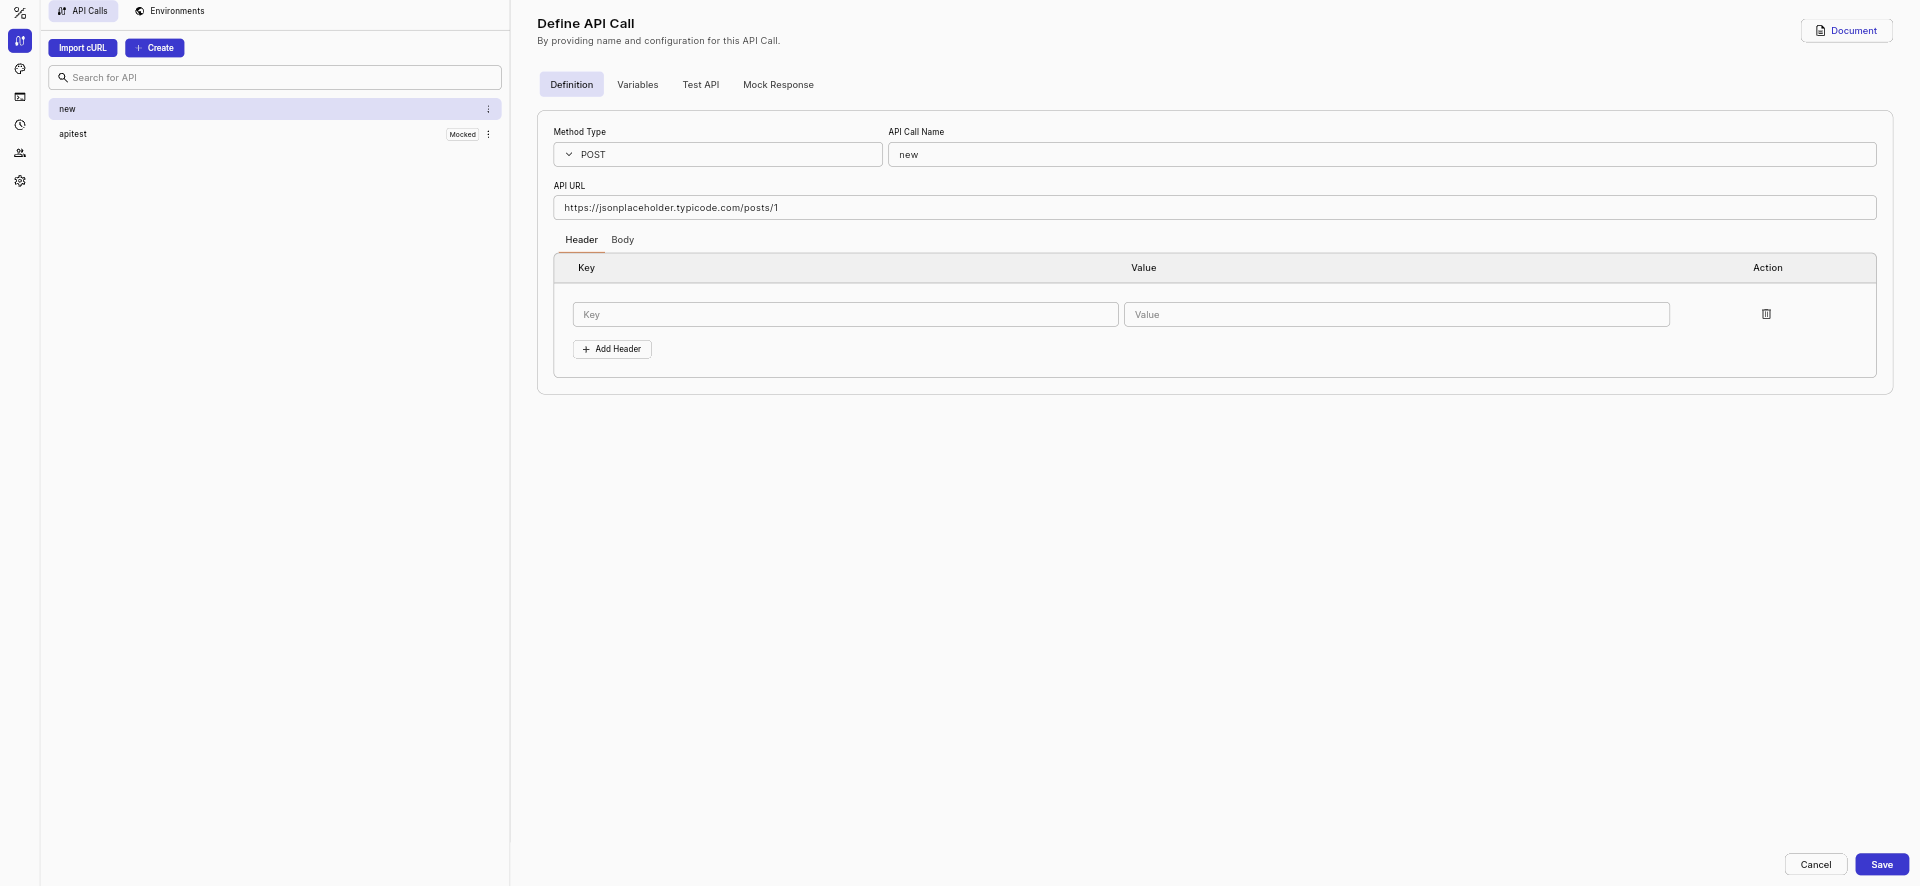Viewport: 1920px width, 886px height.
Task: Open the three-dot menu for 'apitest'
Action: tap(488, 134)
